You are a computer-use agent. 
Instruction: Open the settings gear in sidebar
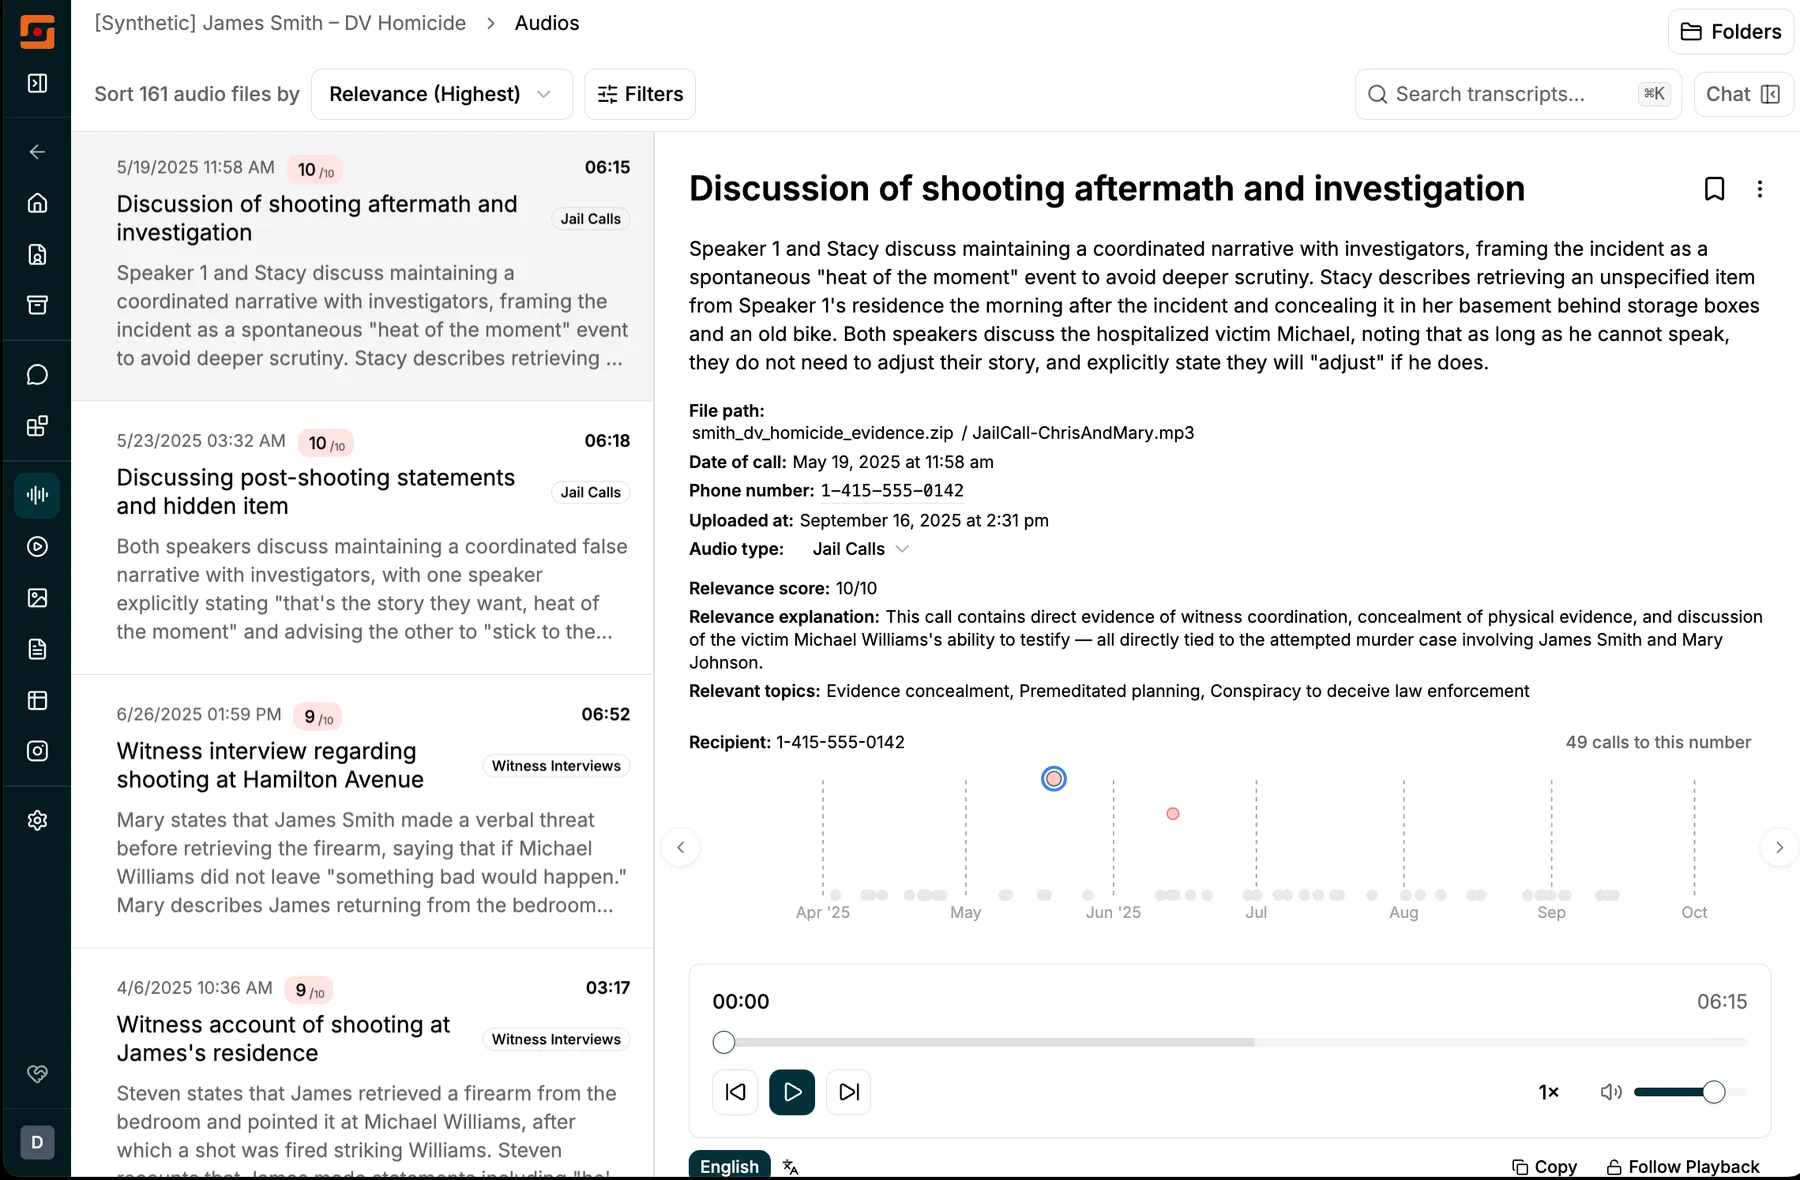coord(37,820)
